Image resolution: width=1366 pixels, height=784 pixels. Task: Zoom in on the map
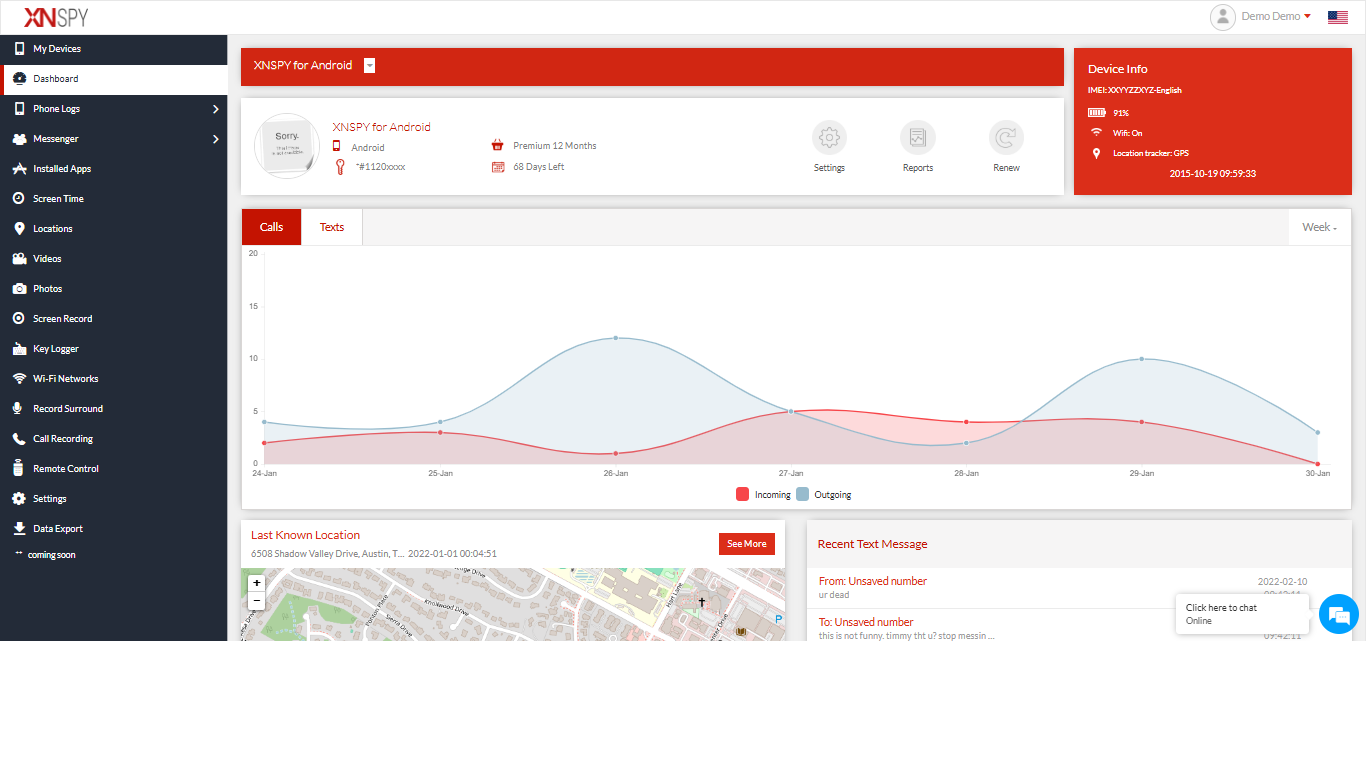tap(257, 583)
